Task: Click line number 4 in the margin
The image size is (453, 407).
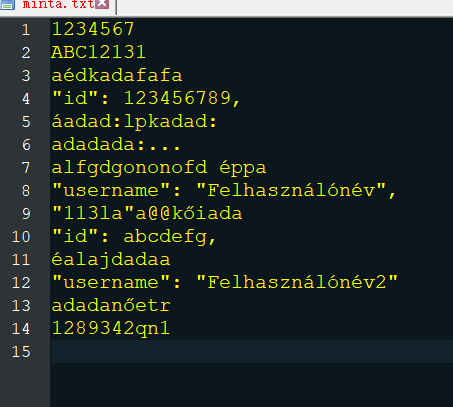Action: click(x=26, y=99)
